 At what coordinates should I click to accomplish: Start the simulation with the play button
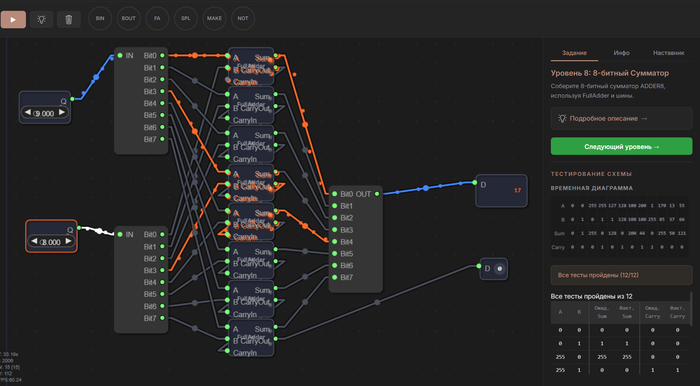point(13,20)
